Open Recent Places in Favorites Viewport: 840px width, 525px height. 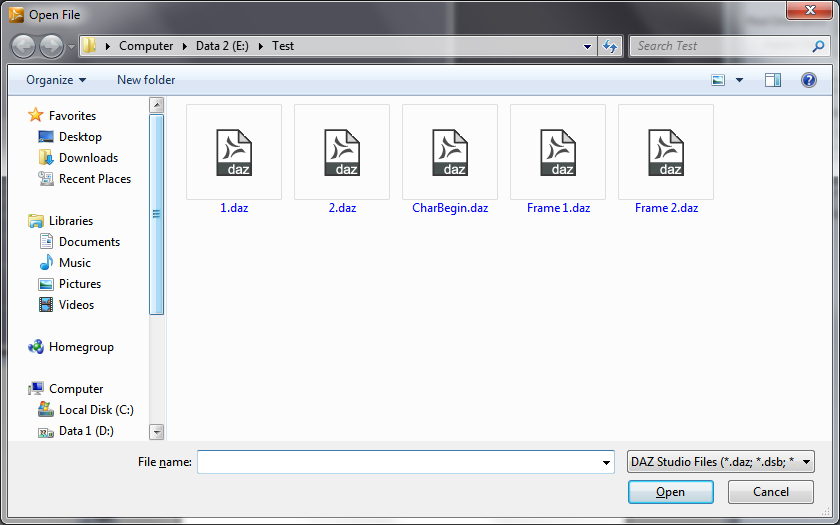click(x=95, y=178)
